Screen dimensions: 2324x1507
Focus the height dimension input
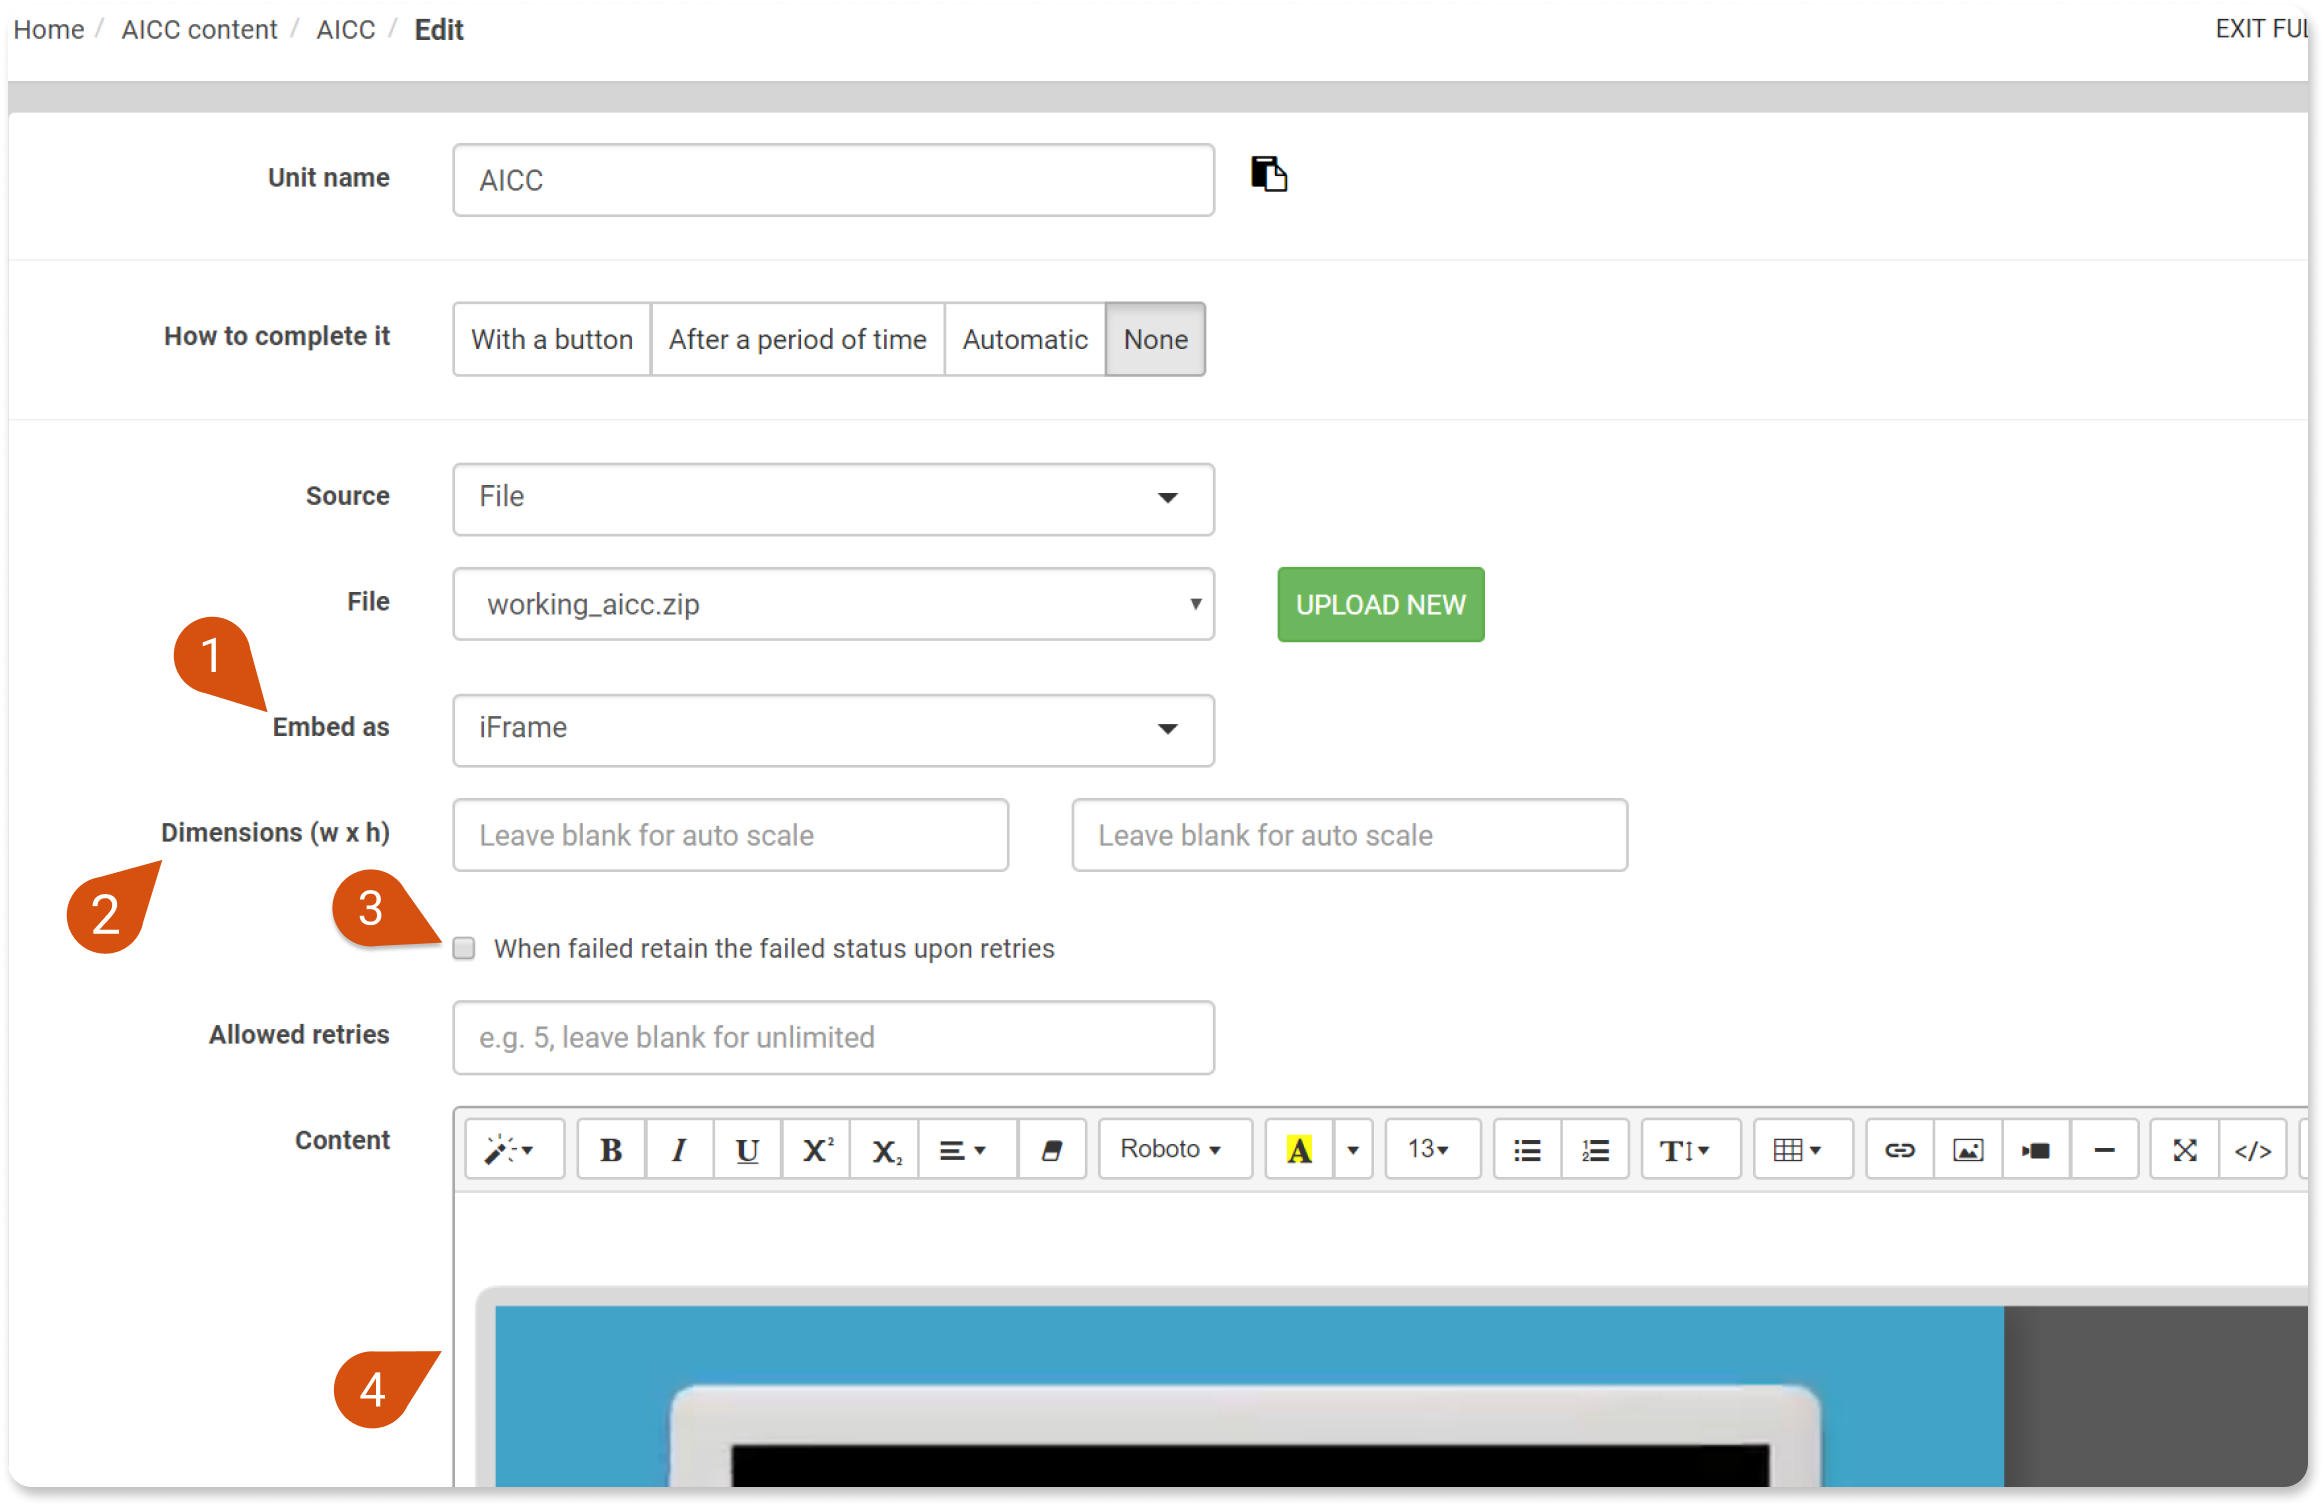pos(1349,835)
